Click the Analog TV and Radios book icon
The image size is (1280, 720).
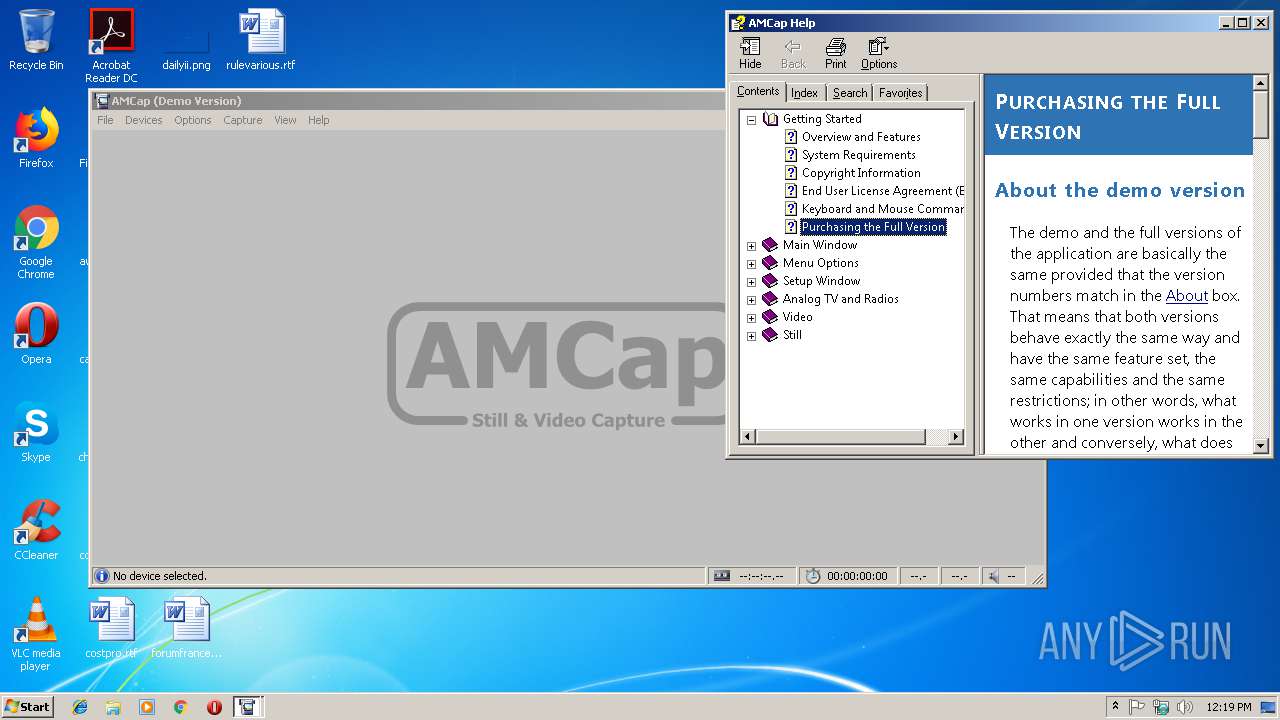point(770,299)
